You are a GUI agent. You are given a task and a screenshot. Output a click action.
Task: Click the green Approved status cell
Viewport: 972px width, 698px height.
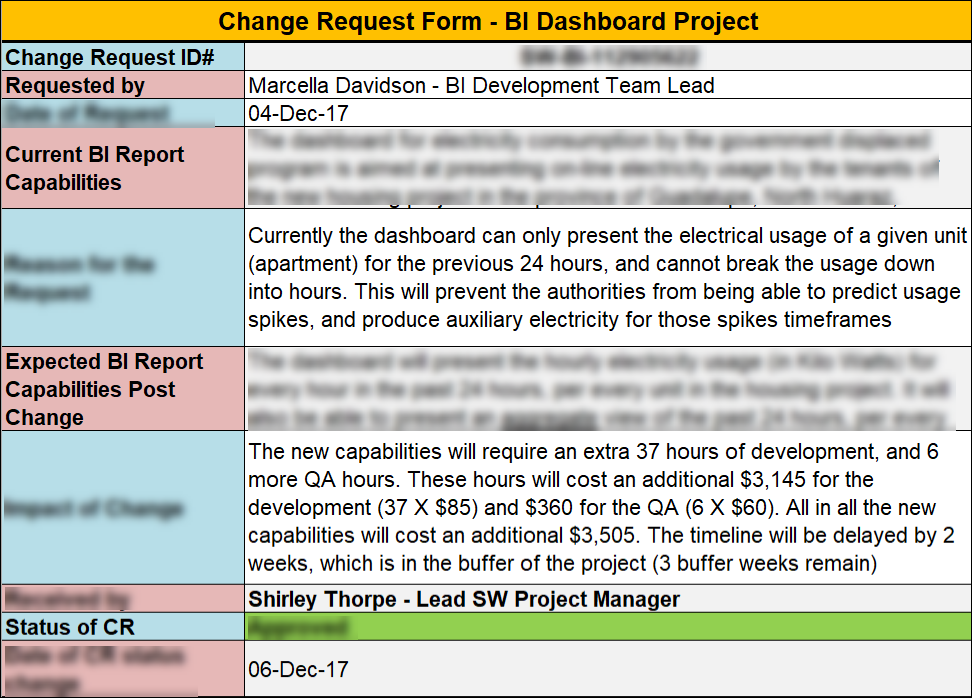click(607, 627)
